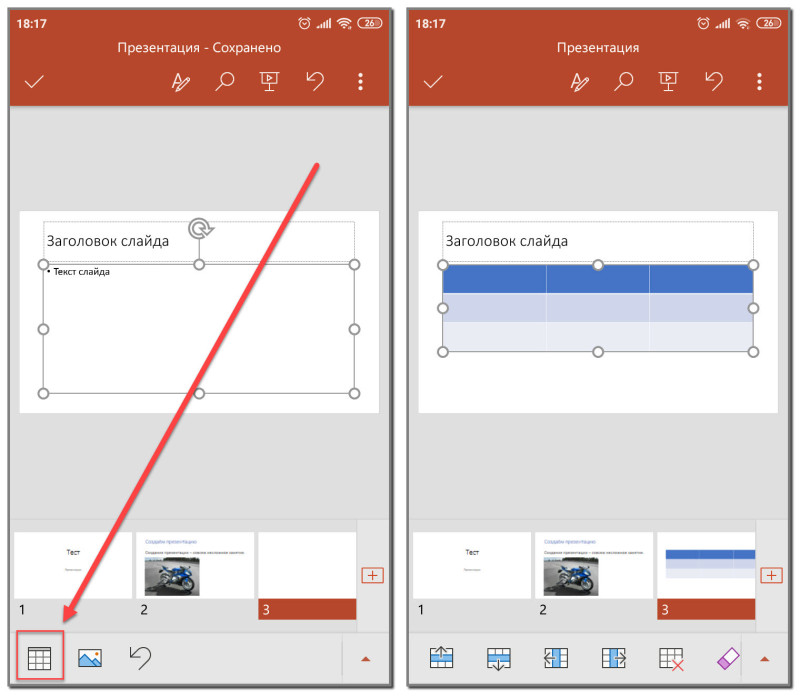Tap the insert picture icon in left phone
The height and width of the screenshot is (696, 800).
click(90, 658)
